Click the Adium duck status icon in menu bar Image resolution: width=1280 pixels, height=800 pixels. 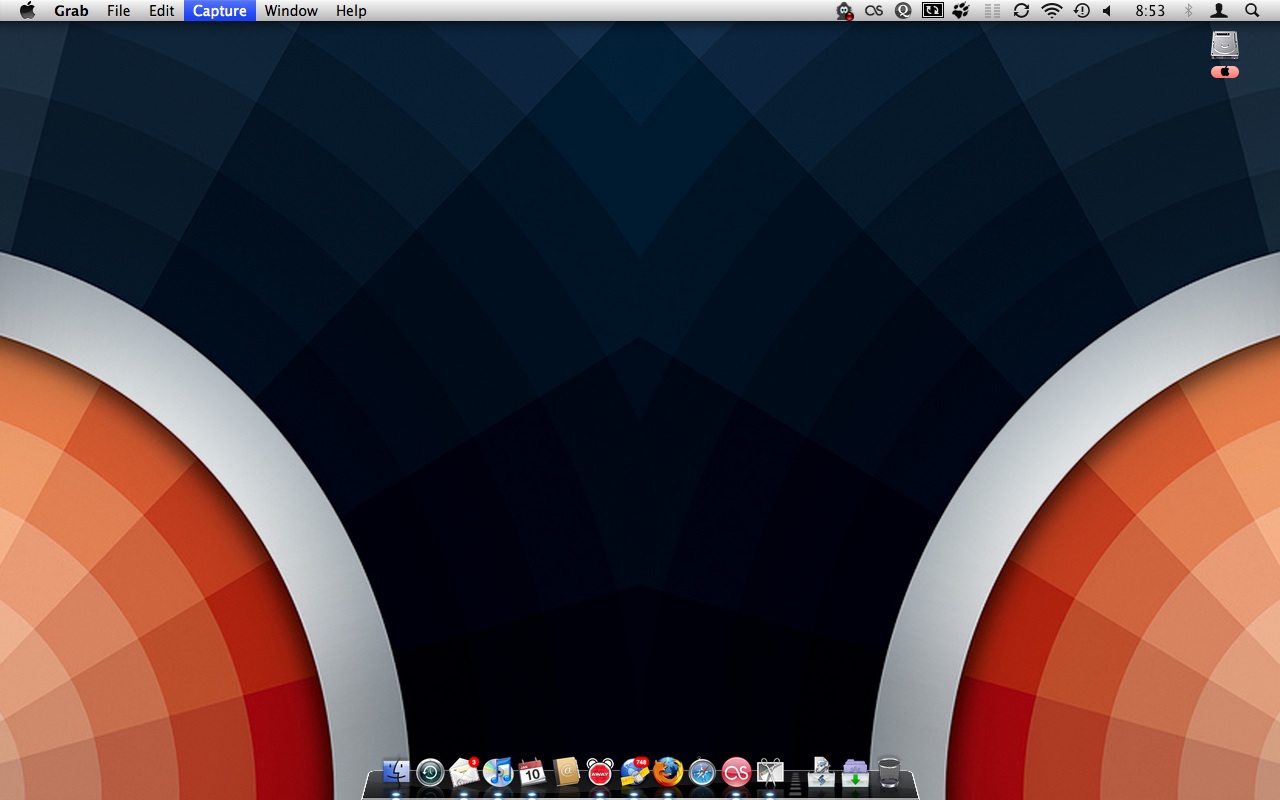point(845,11)
